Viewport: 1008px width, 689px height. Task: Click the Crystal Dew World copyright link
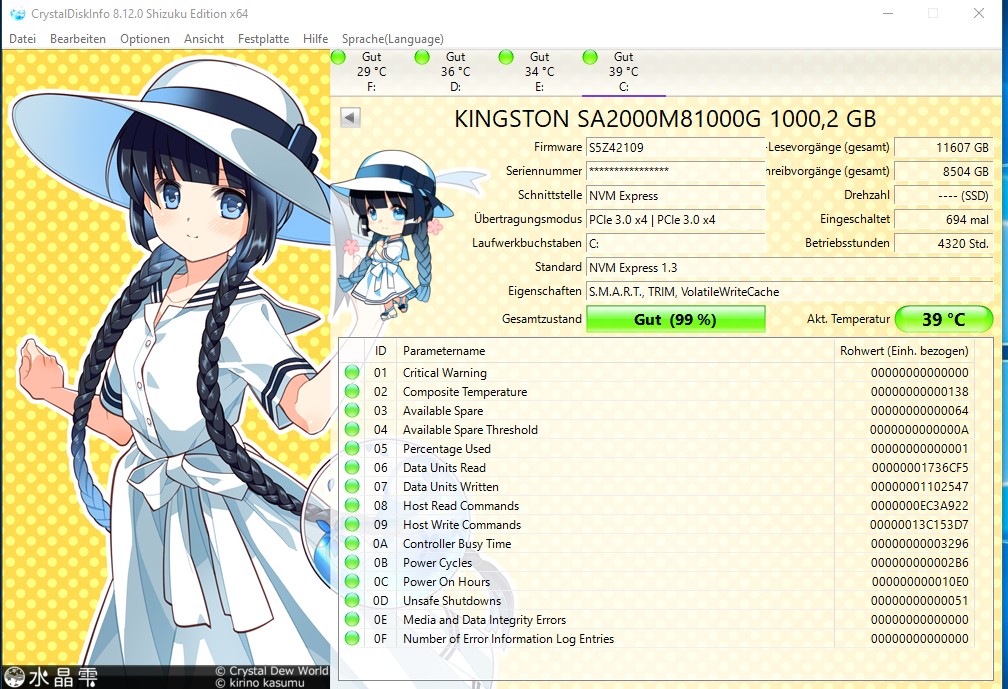click(x=272, y=670)
